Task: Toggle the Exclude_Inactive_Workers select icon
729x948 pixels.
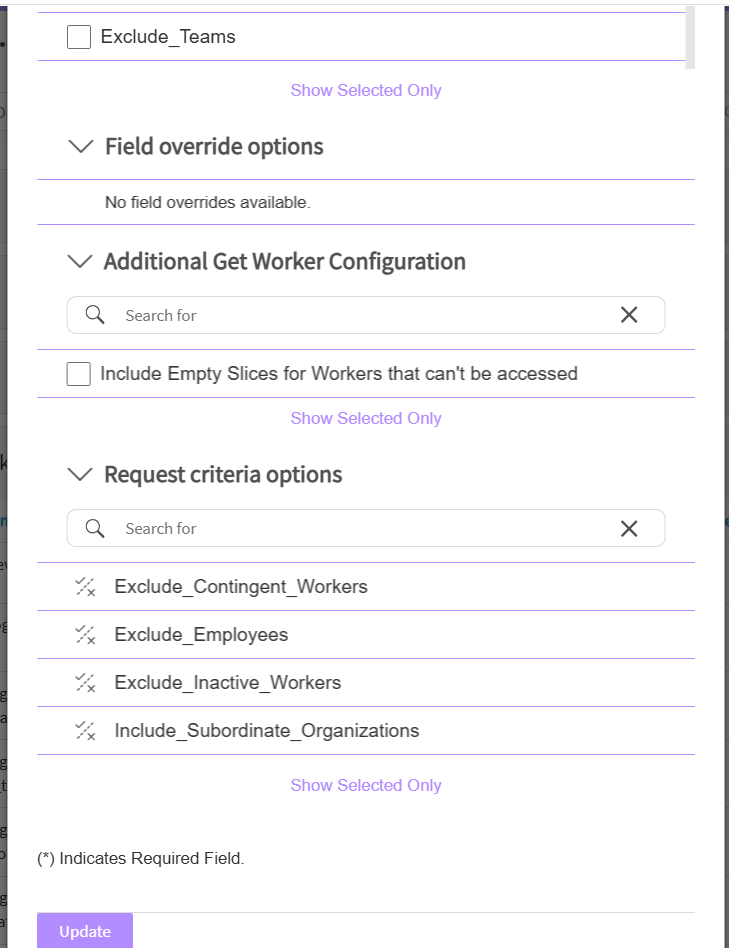Action: pyautogui.click(x=85, y=683)
